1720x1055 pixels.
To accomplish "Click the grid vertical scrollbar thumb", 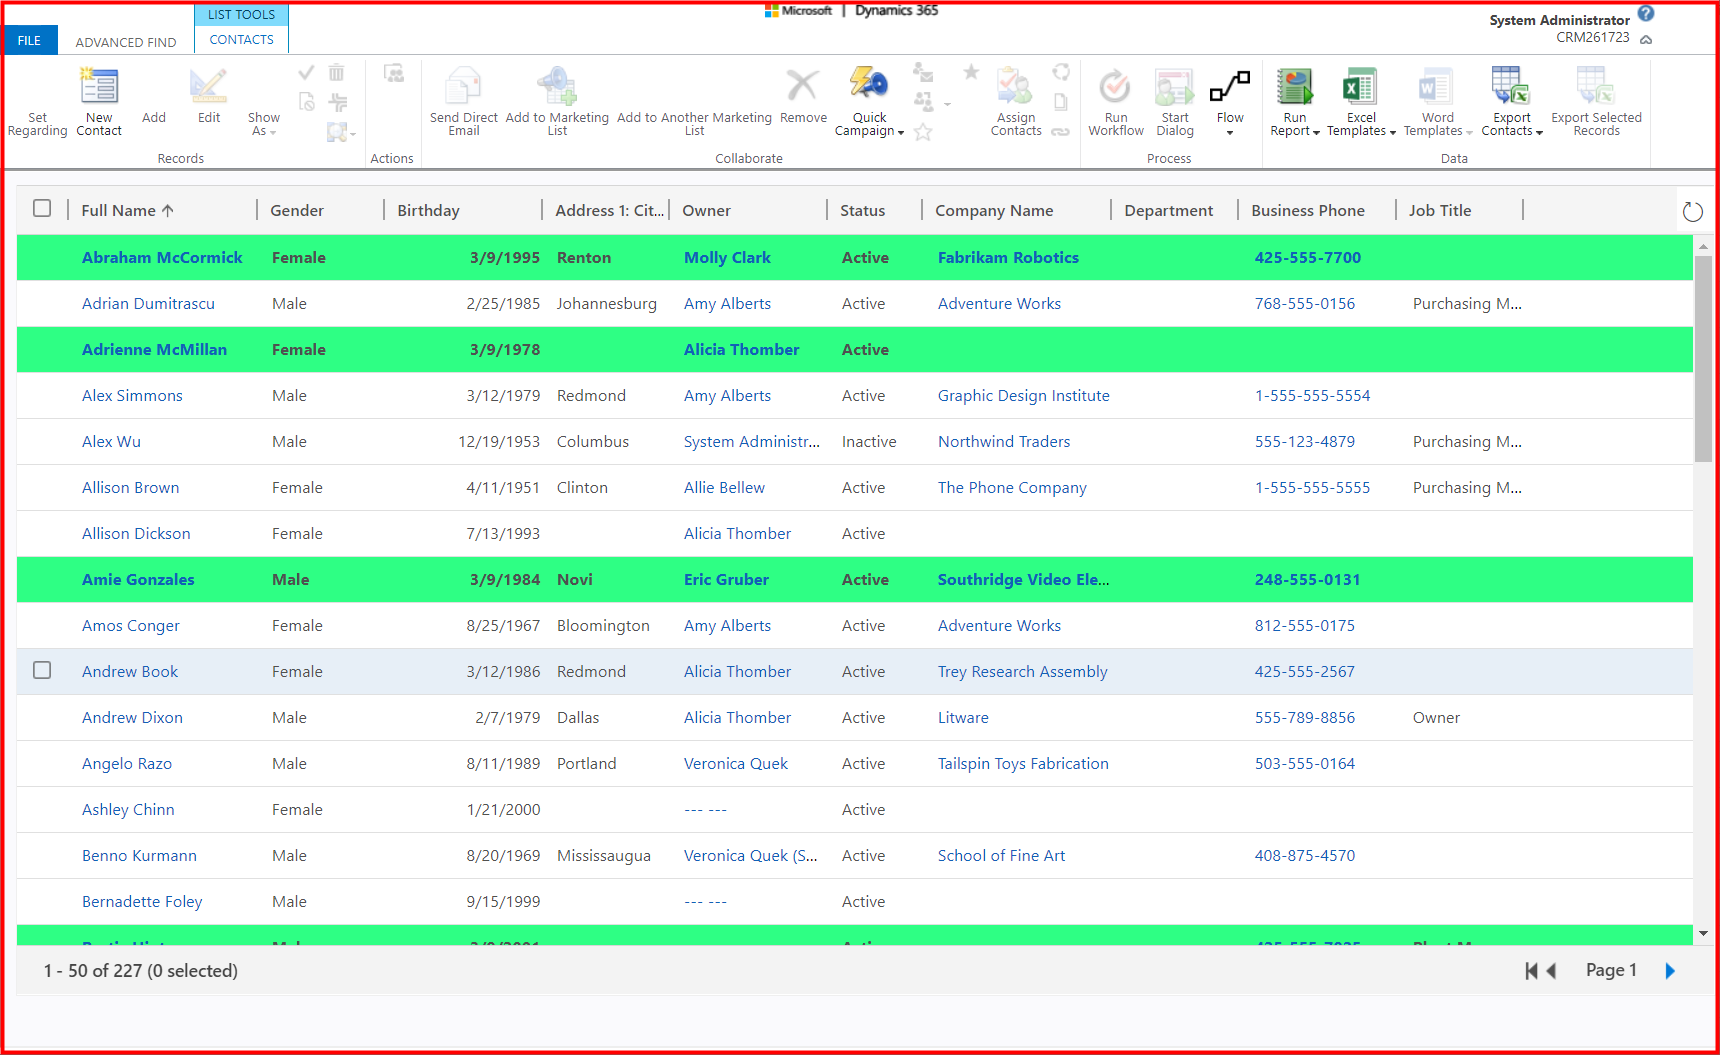I will 1703,358.
